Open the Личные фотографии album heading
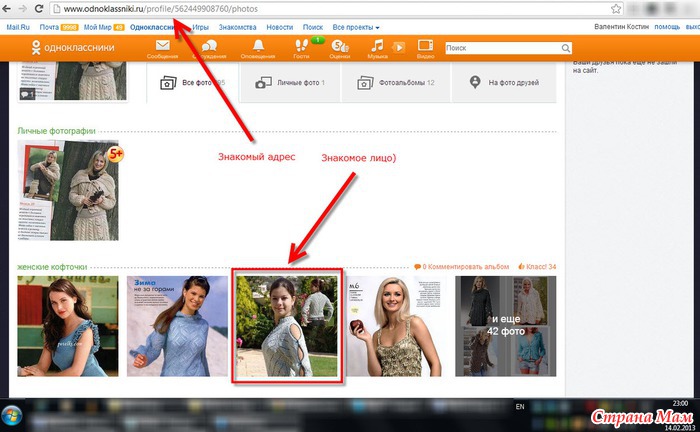Viewport: 700px width, 432px height. click(x=56, y=131)
